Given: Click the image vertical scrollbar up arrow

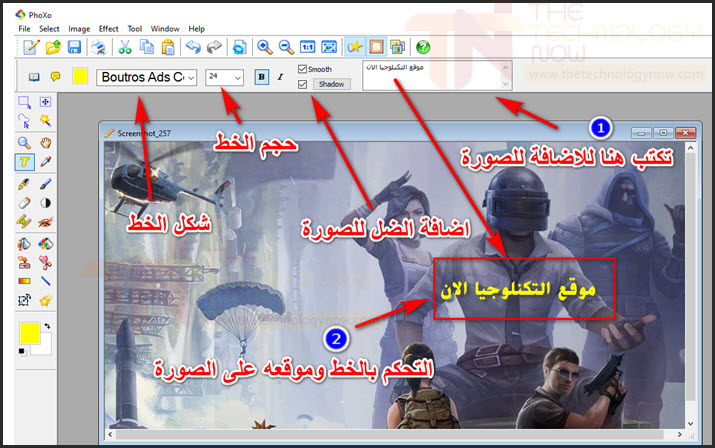Looking at the screenshot, I should (x=690, y=148).
